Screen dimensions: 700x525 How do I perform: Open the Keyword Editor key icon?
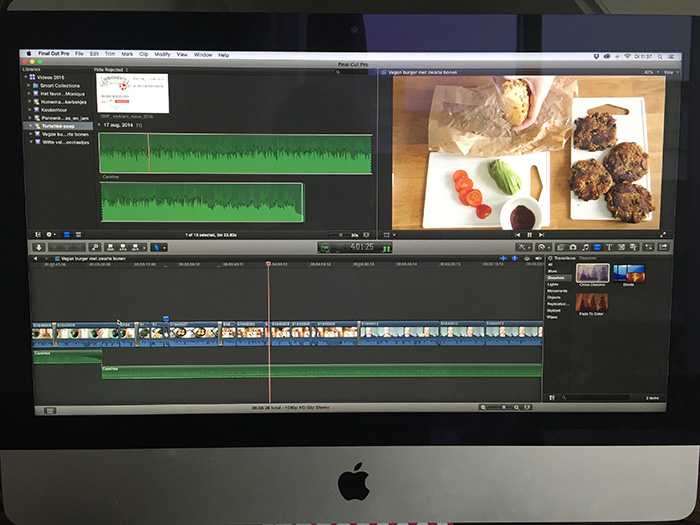tap(95, 247)
